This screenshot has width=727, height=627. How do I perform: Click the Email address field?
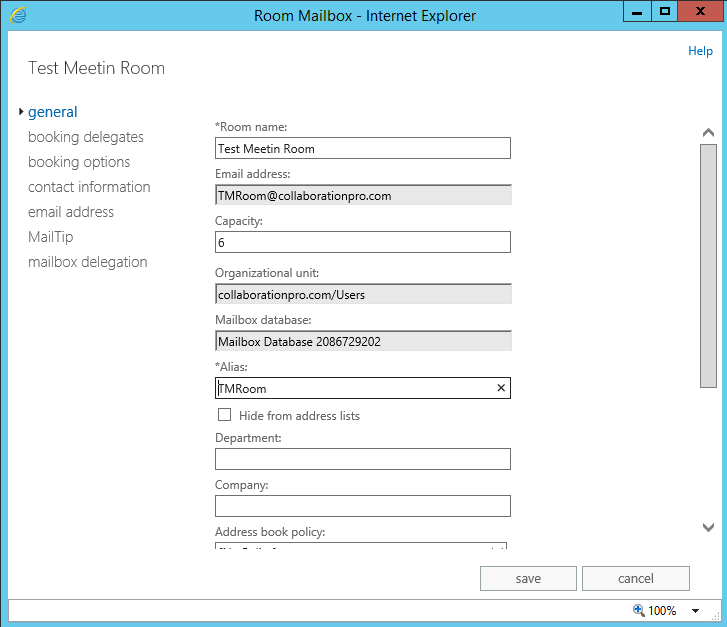(x=363, y=195)
